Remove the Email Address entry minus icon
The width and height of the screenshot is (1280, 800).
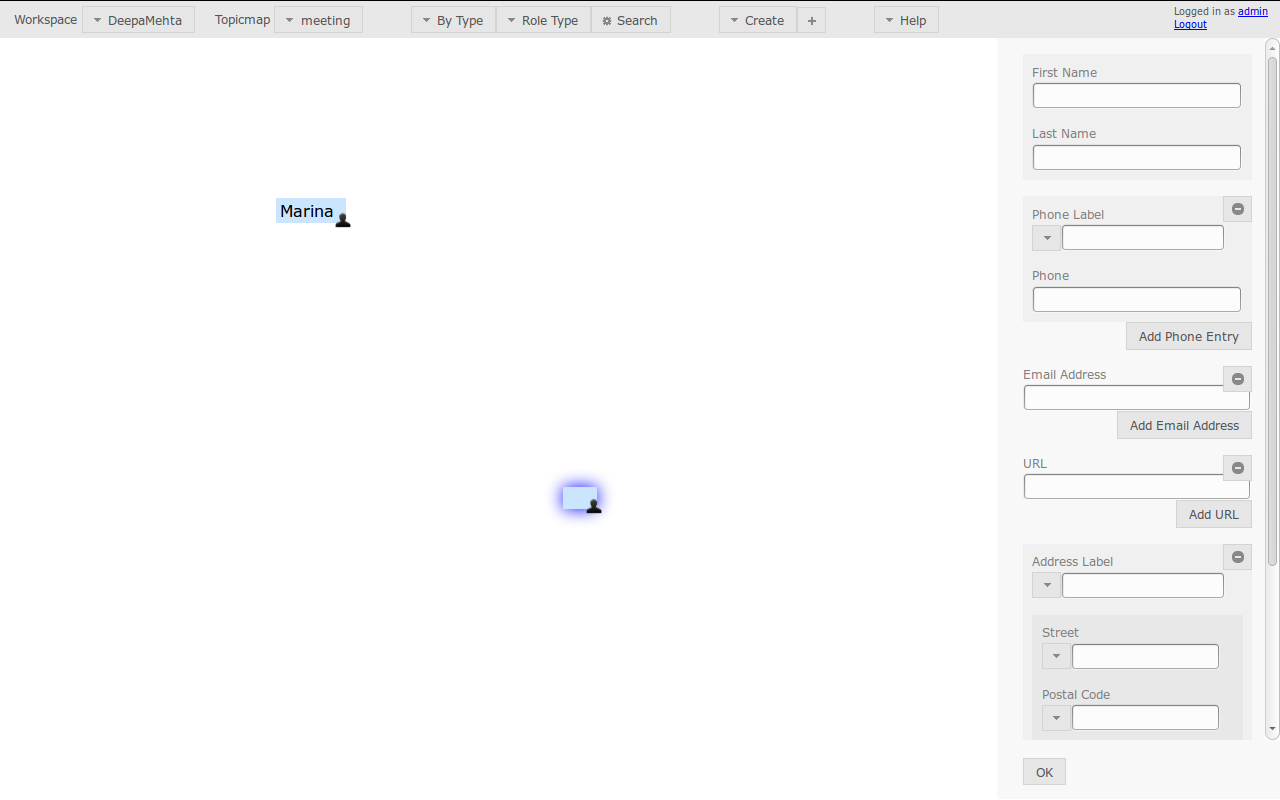click(1238, 379)
